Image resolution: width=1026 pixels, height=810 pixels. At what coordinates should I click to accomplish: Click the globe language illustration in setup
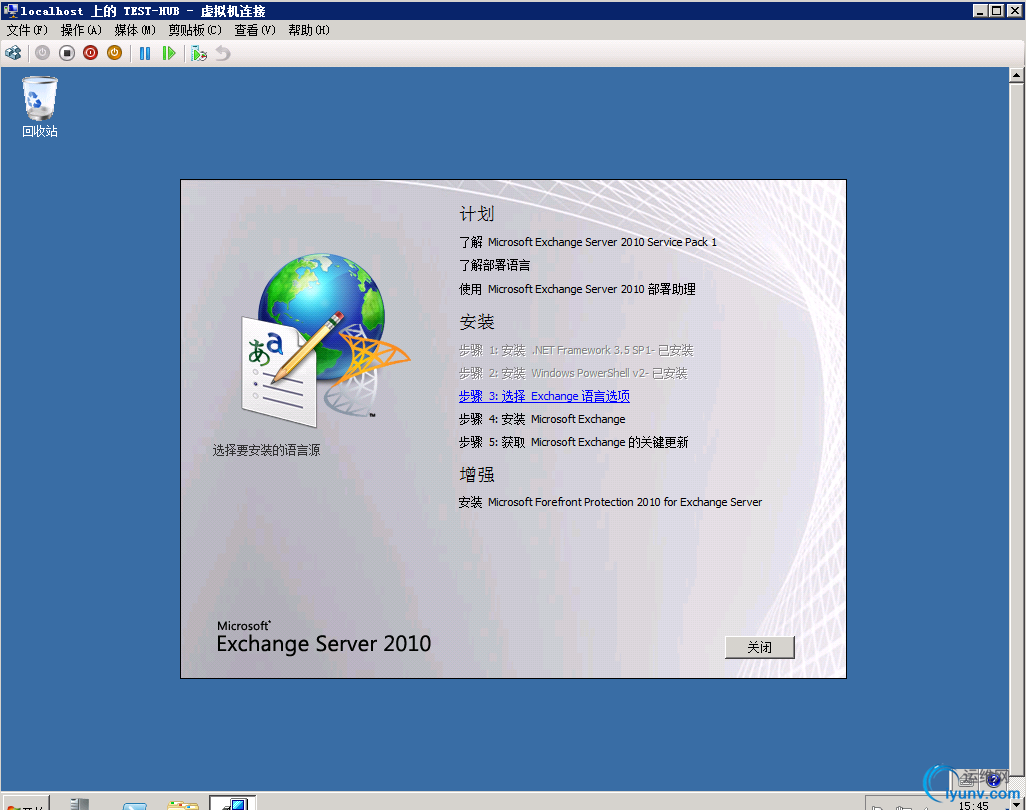click(x=326, y=340)
